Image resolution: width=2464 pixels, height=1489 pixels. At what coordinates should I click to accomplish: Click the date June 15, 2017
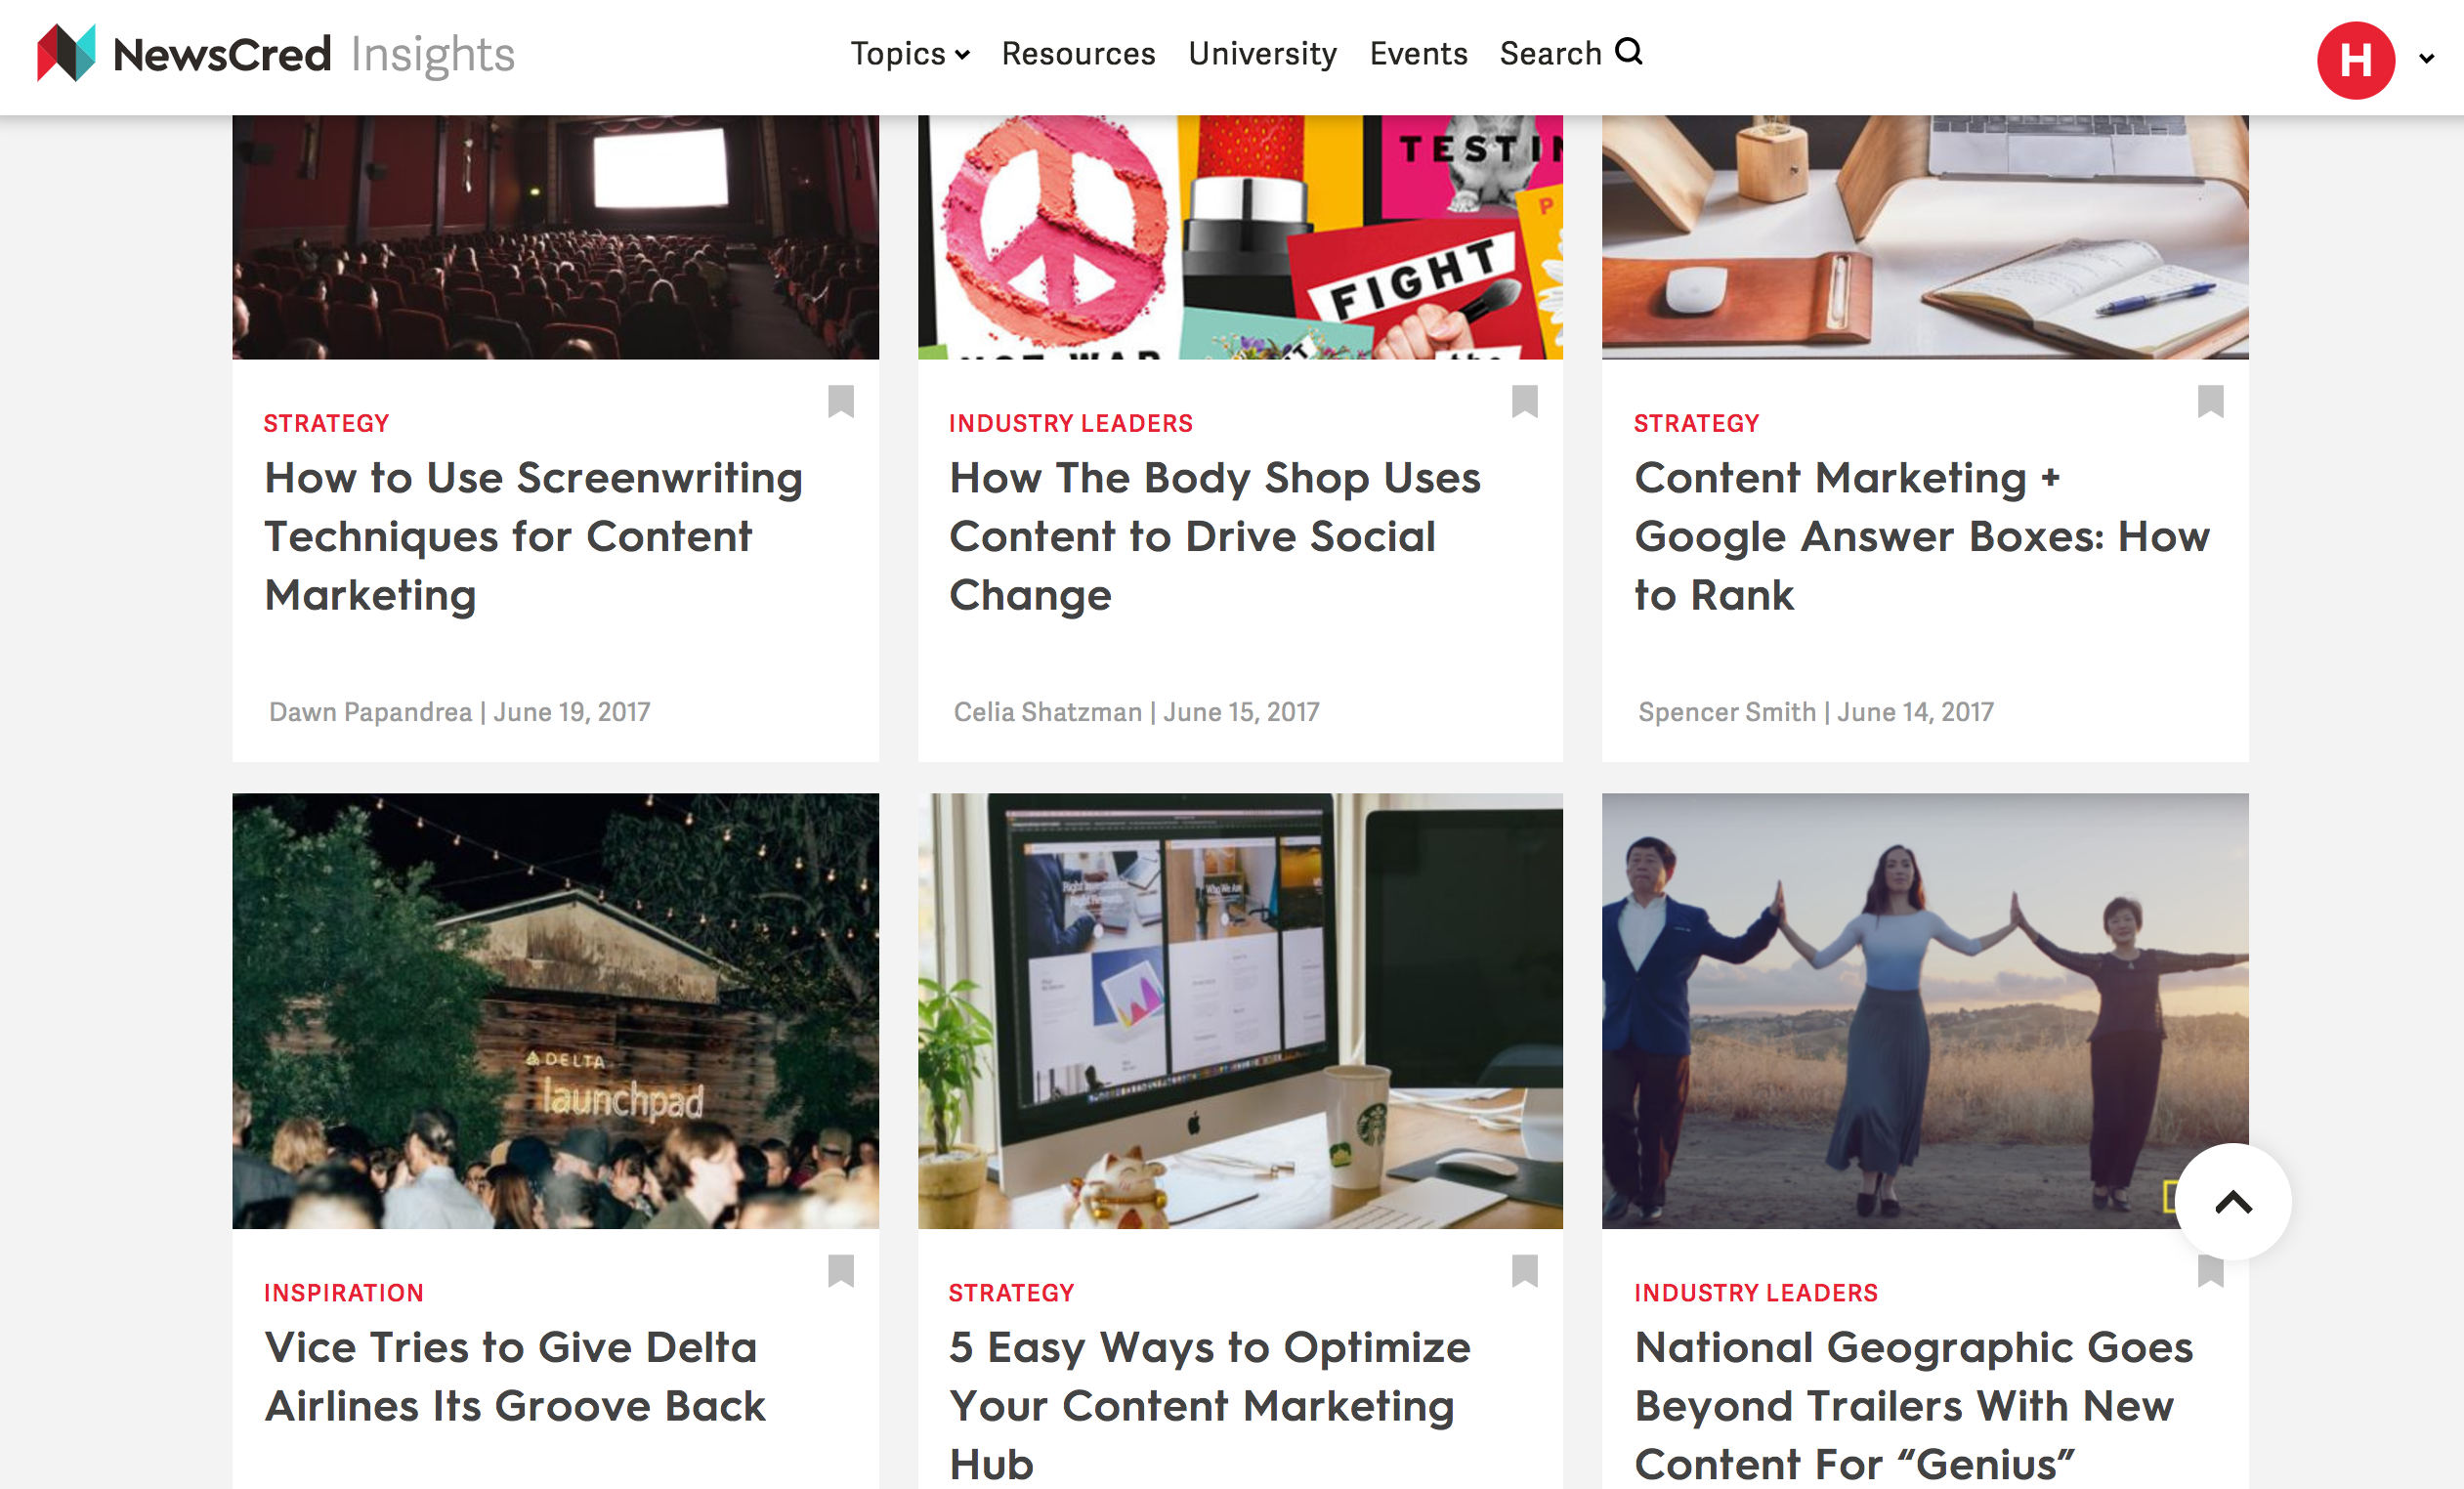(x=1241, y=712)
